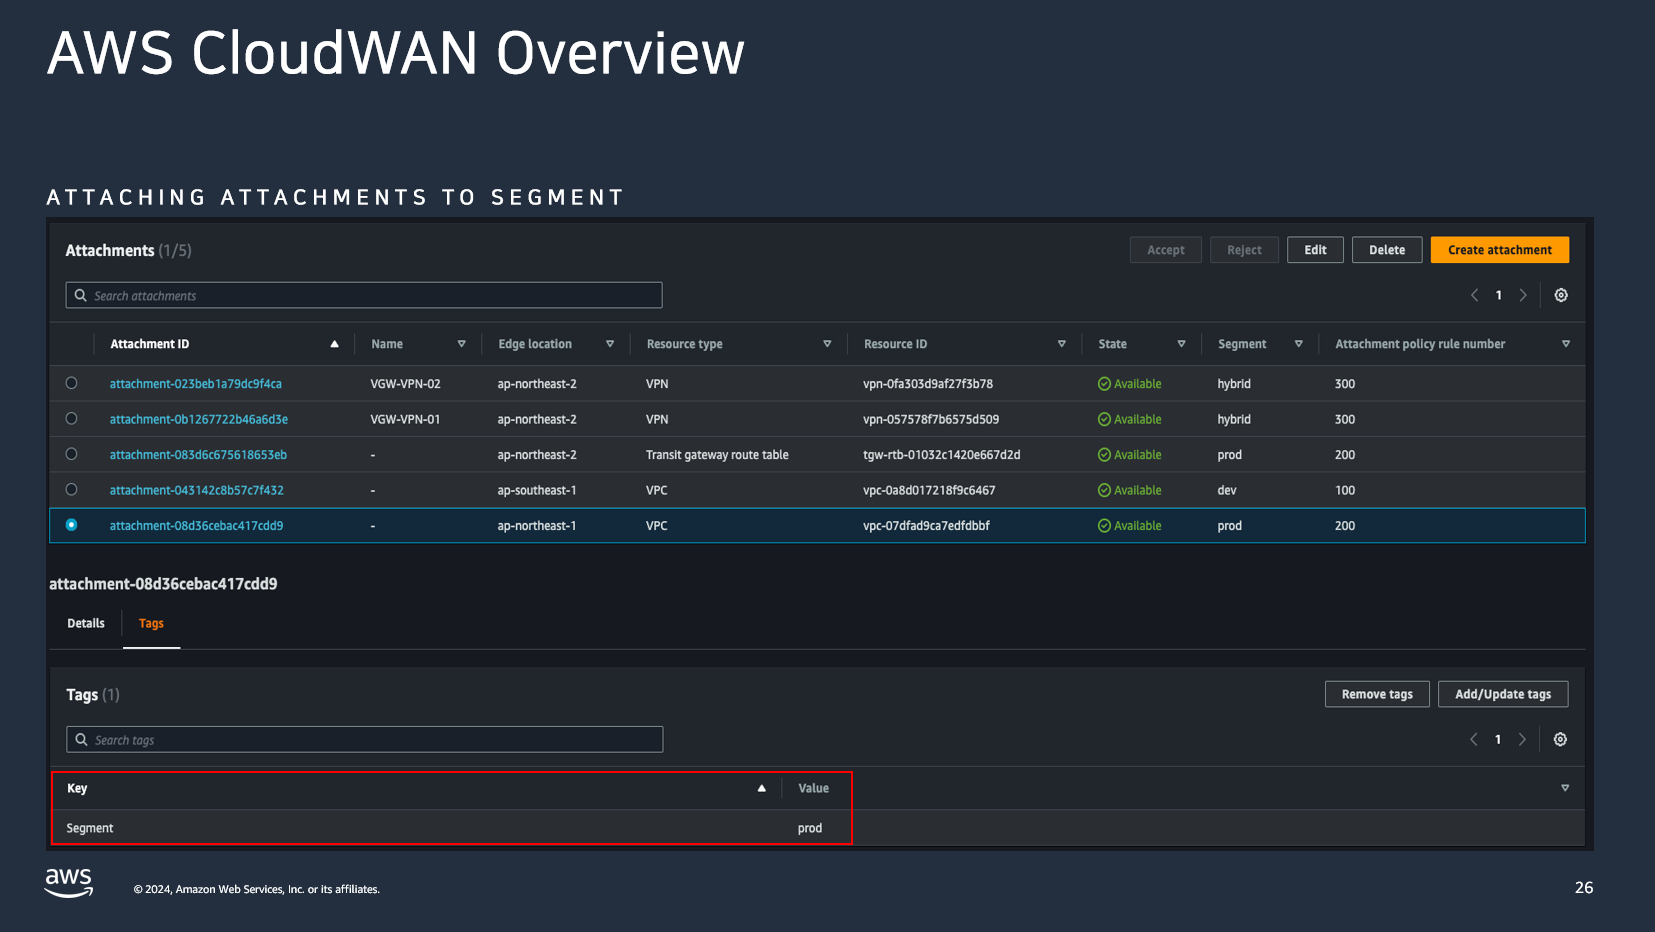Click resource ID vpc-07dfad9ca7edfdbbf
Image resolution: width=1655 pixels, height=932 pixels.
pyautogui.click(x=926, y=526)
